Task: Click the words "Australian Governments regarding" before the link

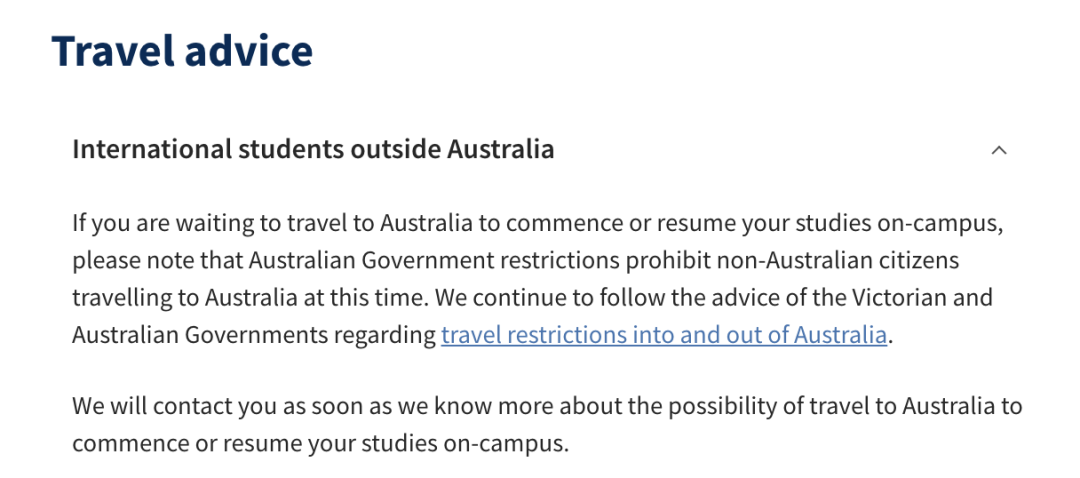Action: (x=254, y=335)
